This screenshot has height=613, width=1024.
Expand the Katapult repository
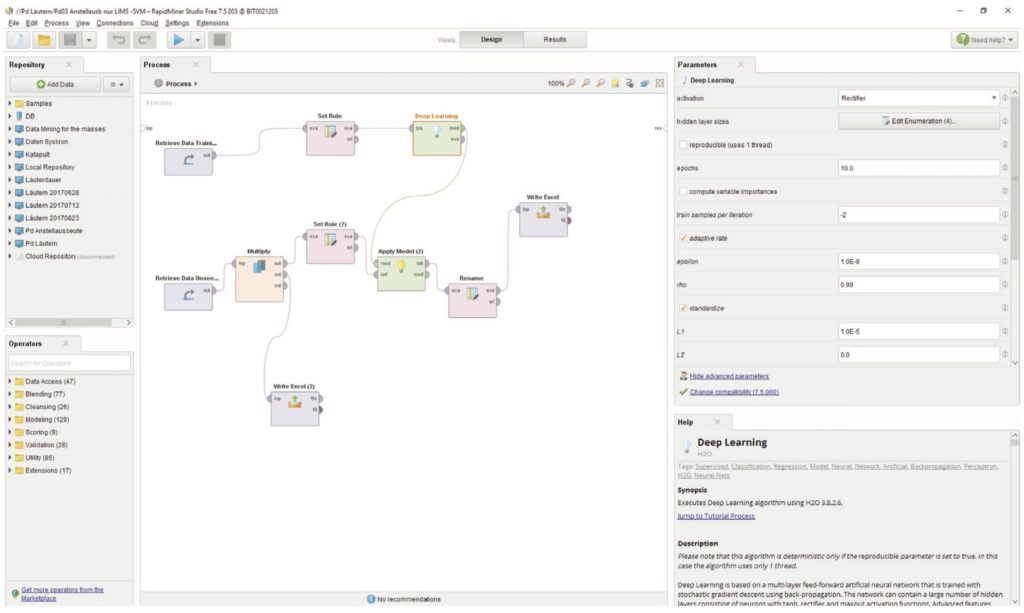(x=10, y=154)
